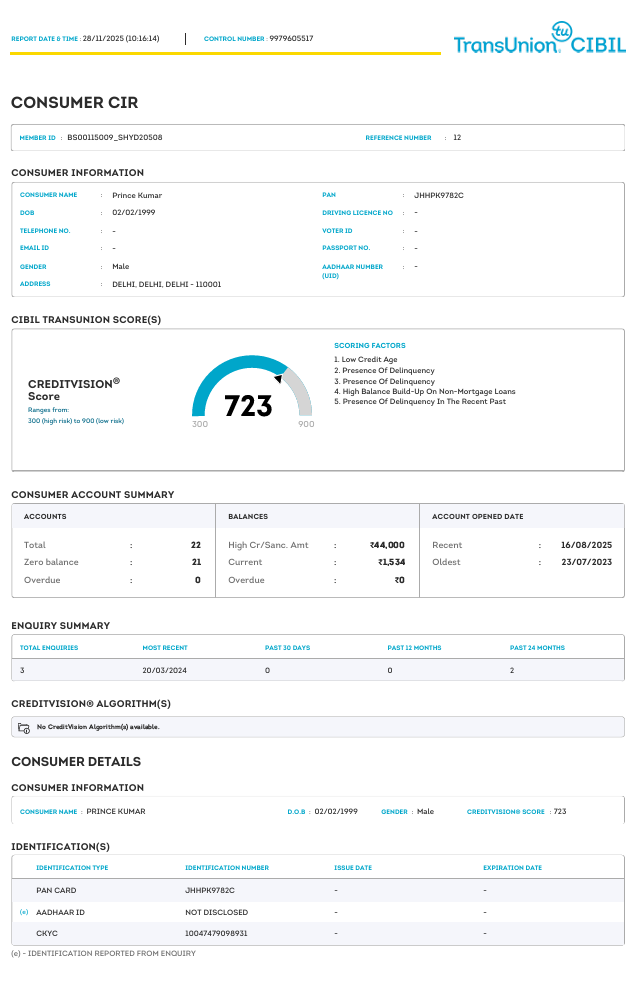Click the TransUnion CIBIL logo
The image size is (635, 981).
[539, 41]
